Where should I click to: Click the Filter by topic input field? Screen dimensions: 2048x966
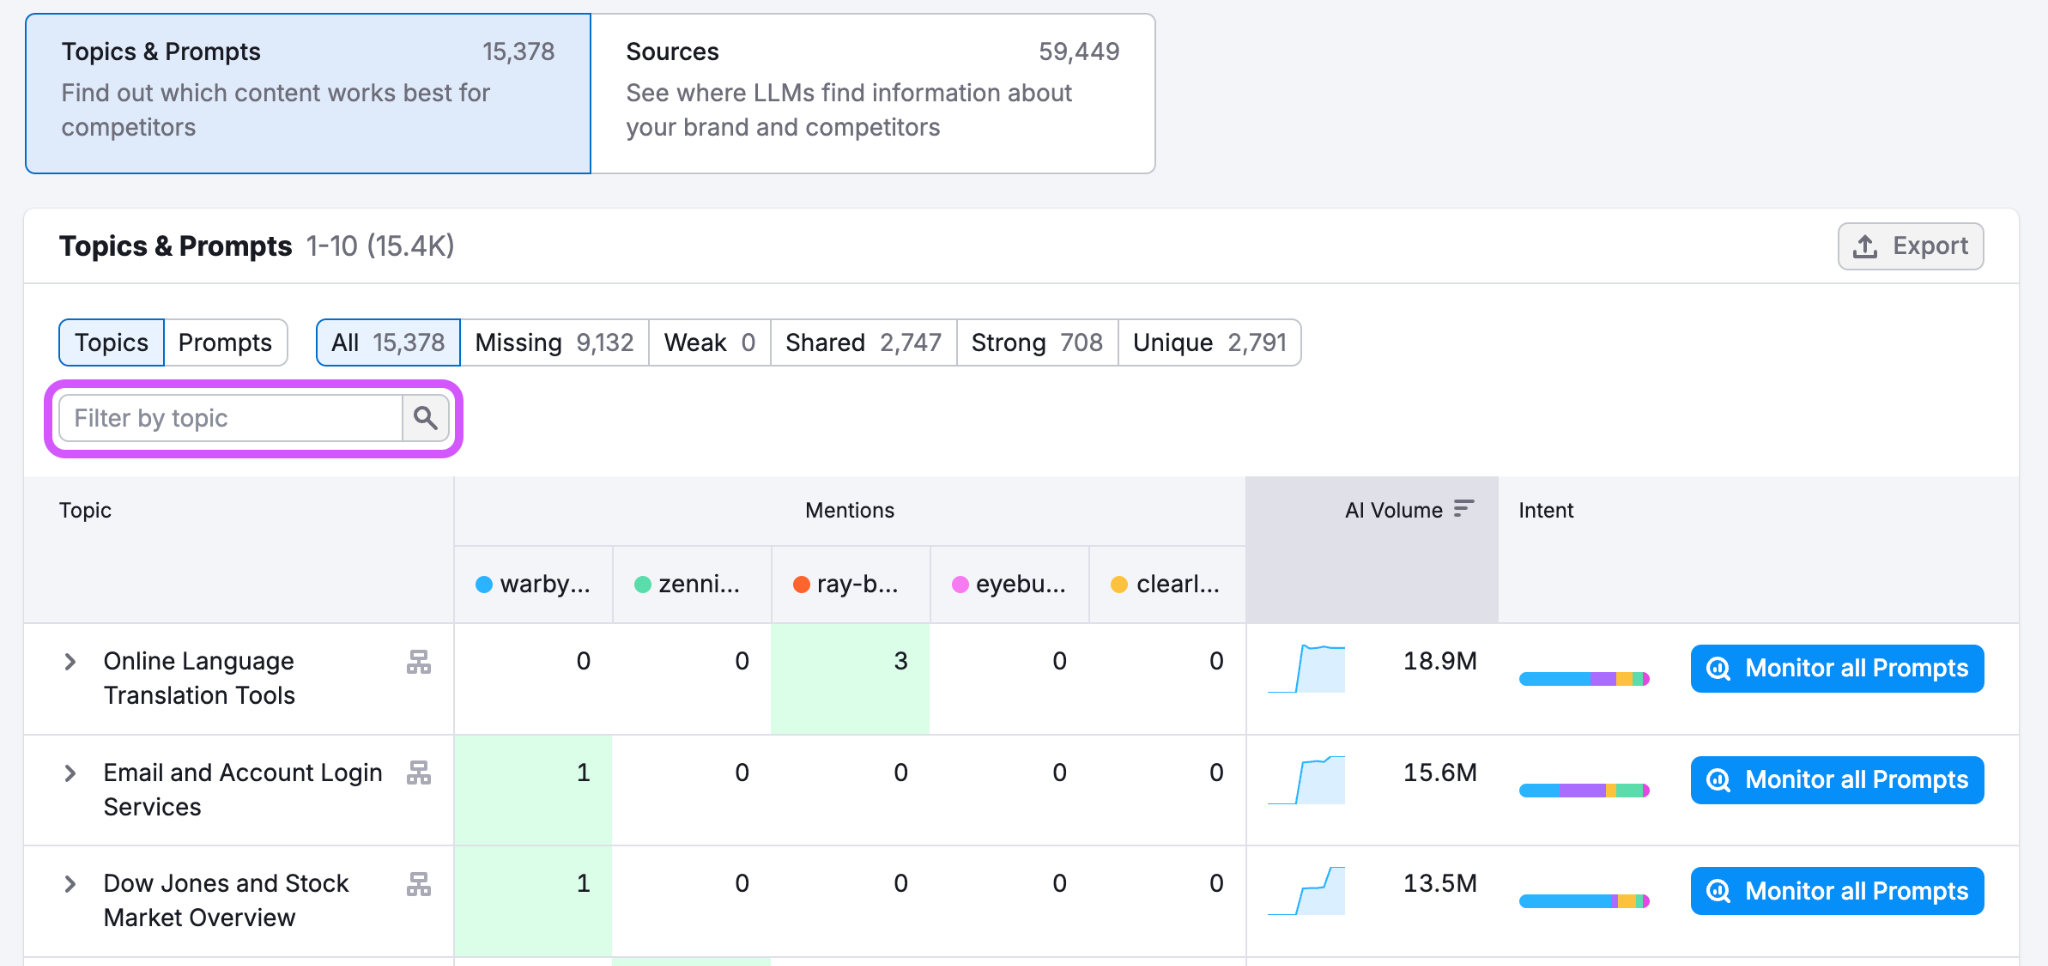(228, 418)
